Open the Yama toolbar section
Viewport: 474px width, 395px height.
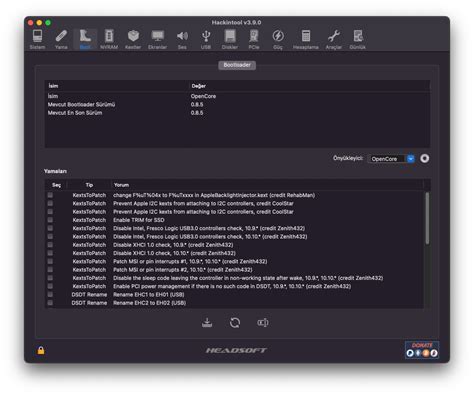61,39
